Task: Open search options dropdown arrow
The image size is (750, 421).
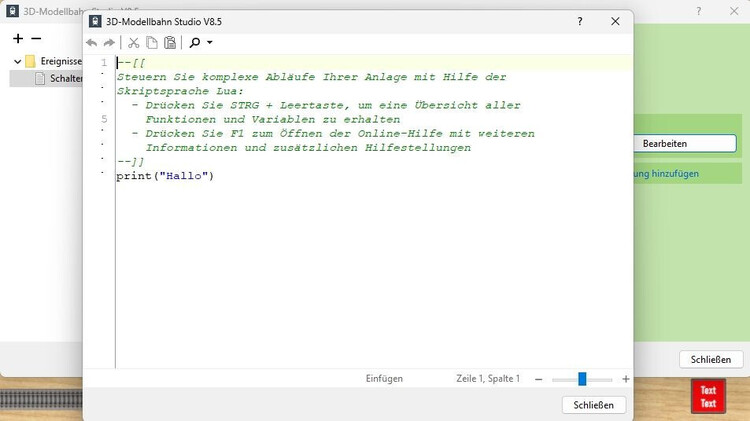Action: pyautogui.click(x=210, y=43)
